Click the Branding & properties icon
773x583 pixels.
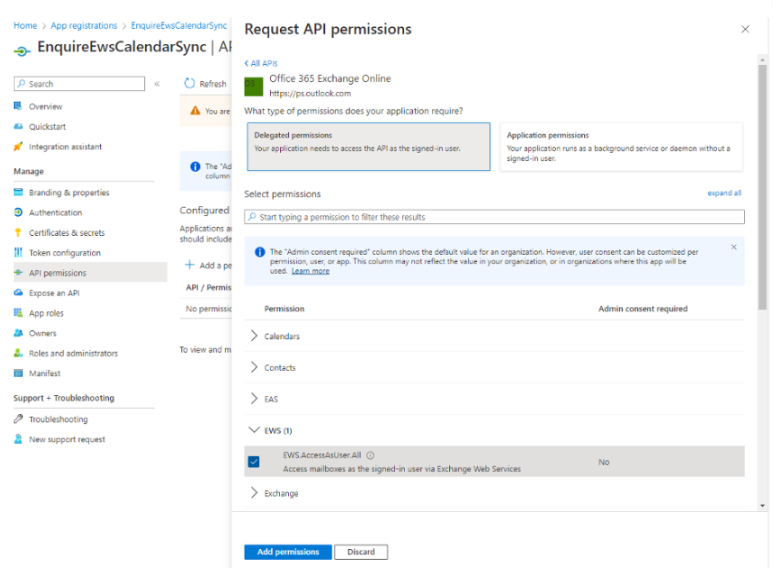[18, 192]
